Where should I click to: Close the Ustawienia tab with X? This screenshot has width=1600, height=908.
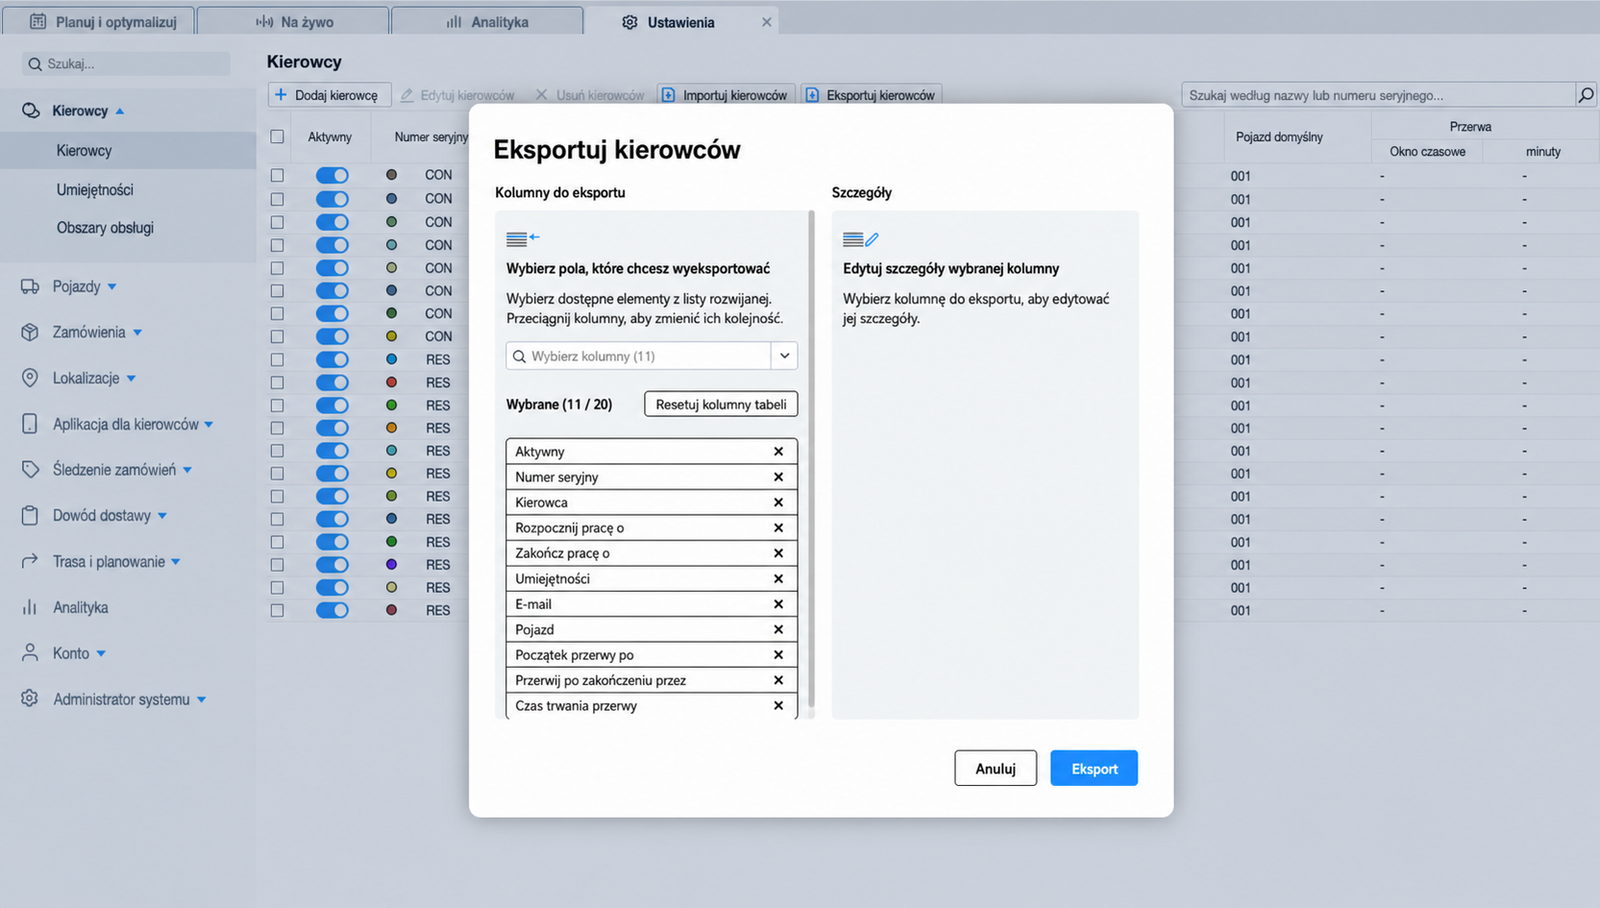click(767, 22)
